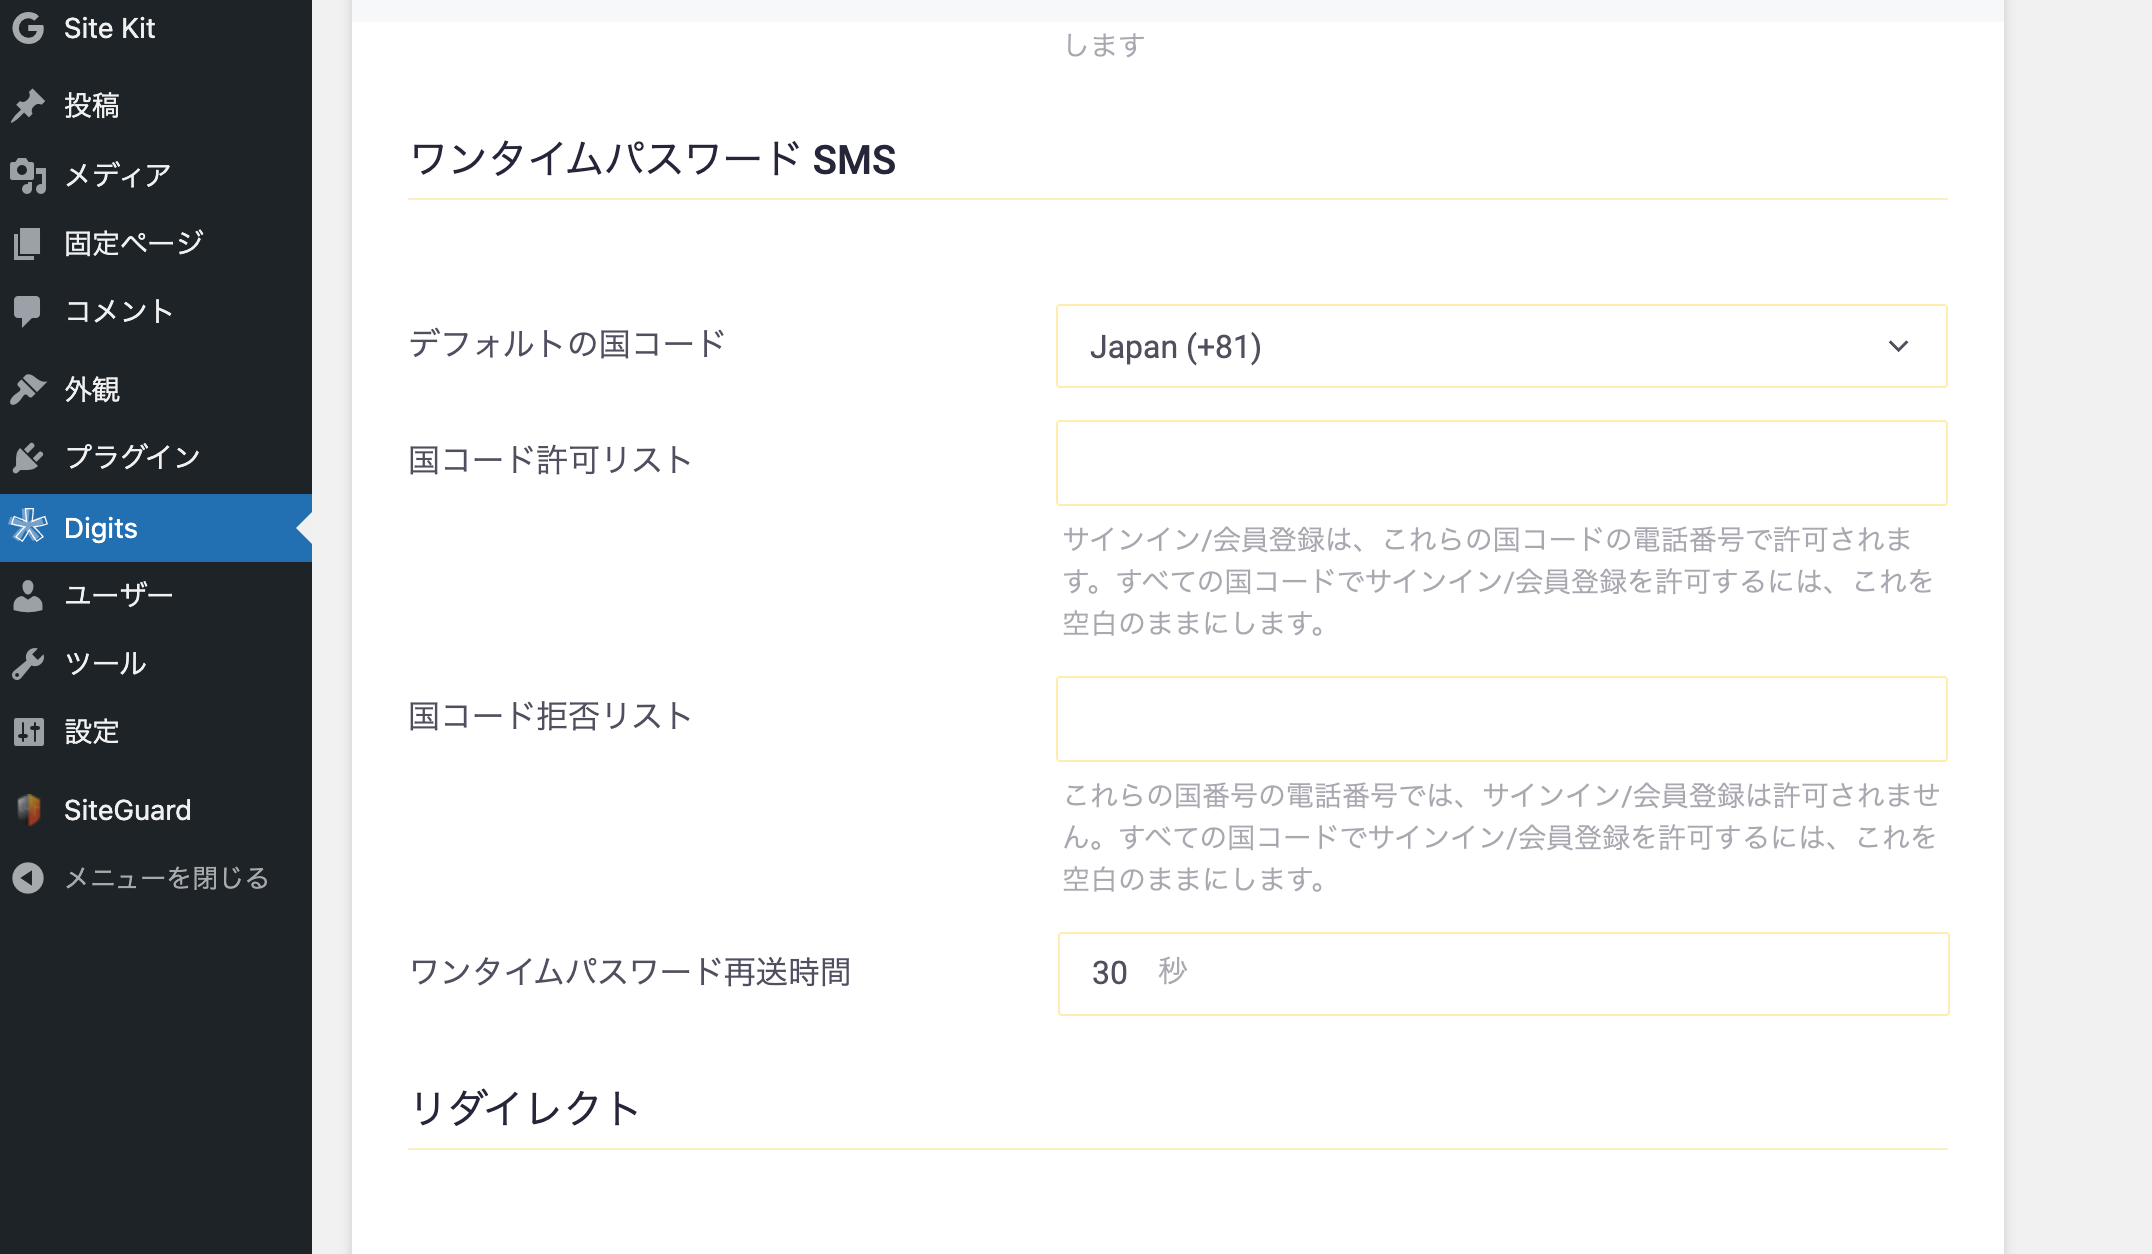Click the pushpin icon for 投稿
The height and width of the screenshot is (1254, 2152).
tap(28, 105)
